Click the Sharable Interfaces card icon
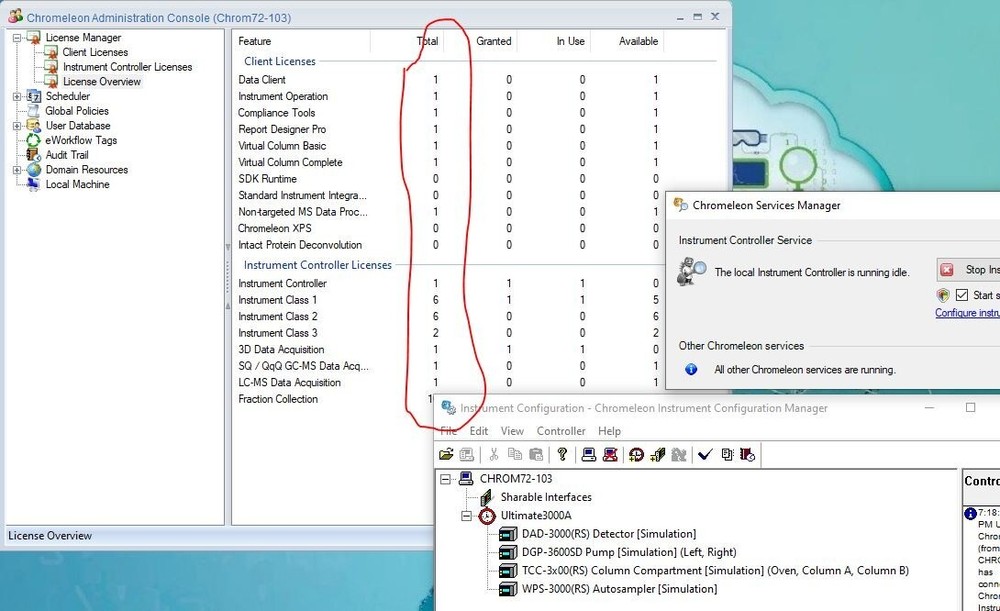This screenshot has height=611, width=1000. pos(487,497)
